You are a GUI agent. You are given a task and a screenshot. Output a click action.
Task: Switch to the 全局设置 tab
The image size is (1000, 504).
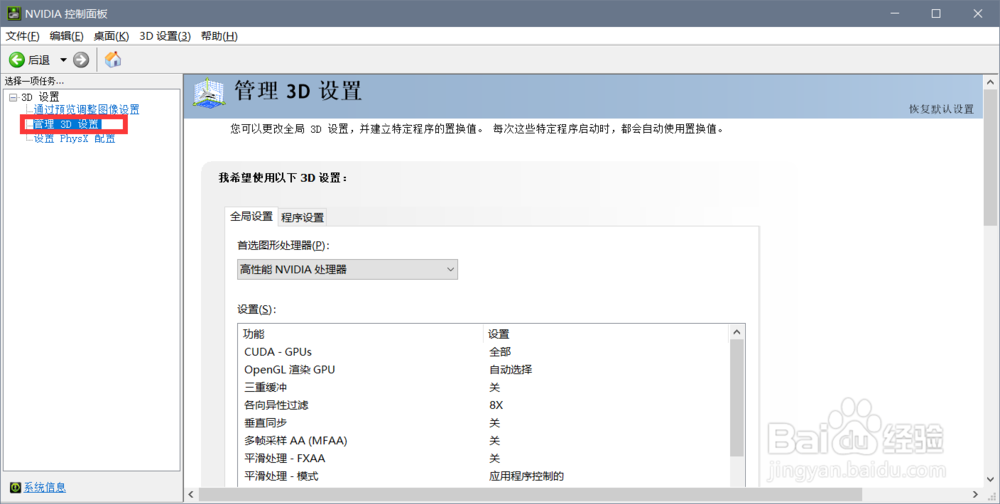[x=251, y=216]
